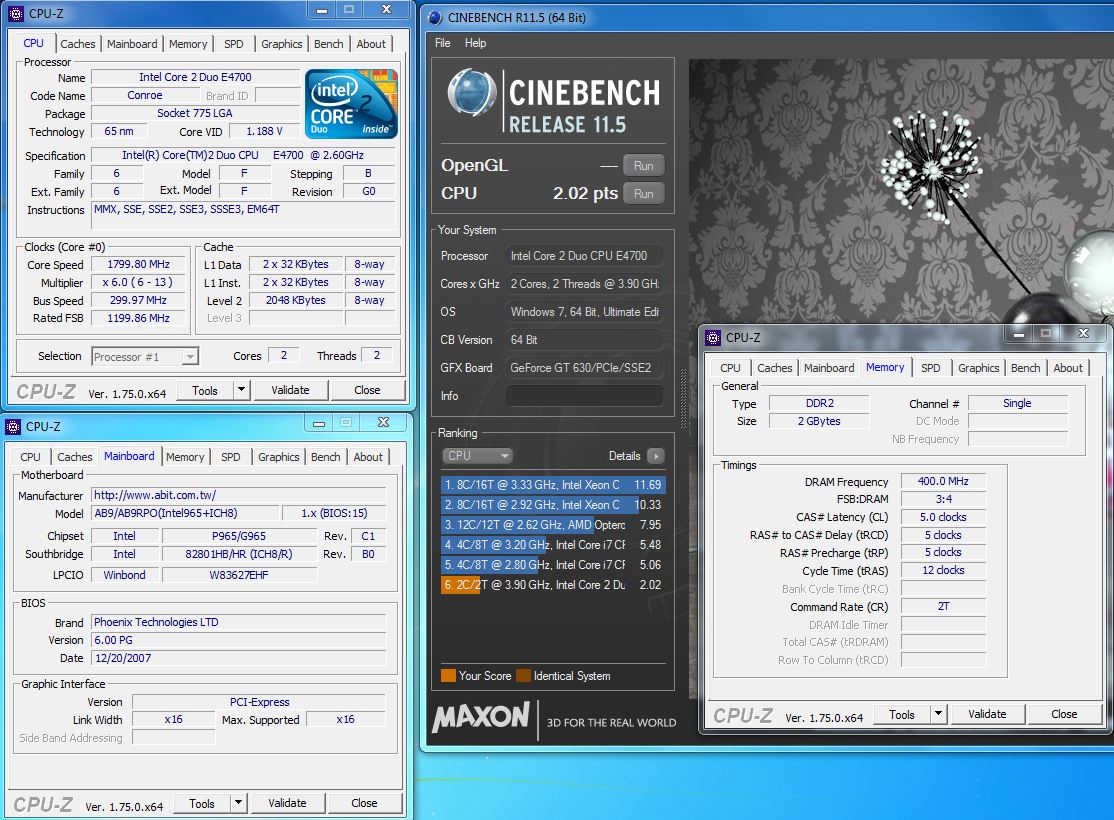The height and width of the screenshot is (820, 1114).
Task: Open the CPU ranking type dropdown in Cinebench
Action: click(477, 456)
